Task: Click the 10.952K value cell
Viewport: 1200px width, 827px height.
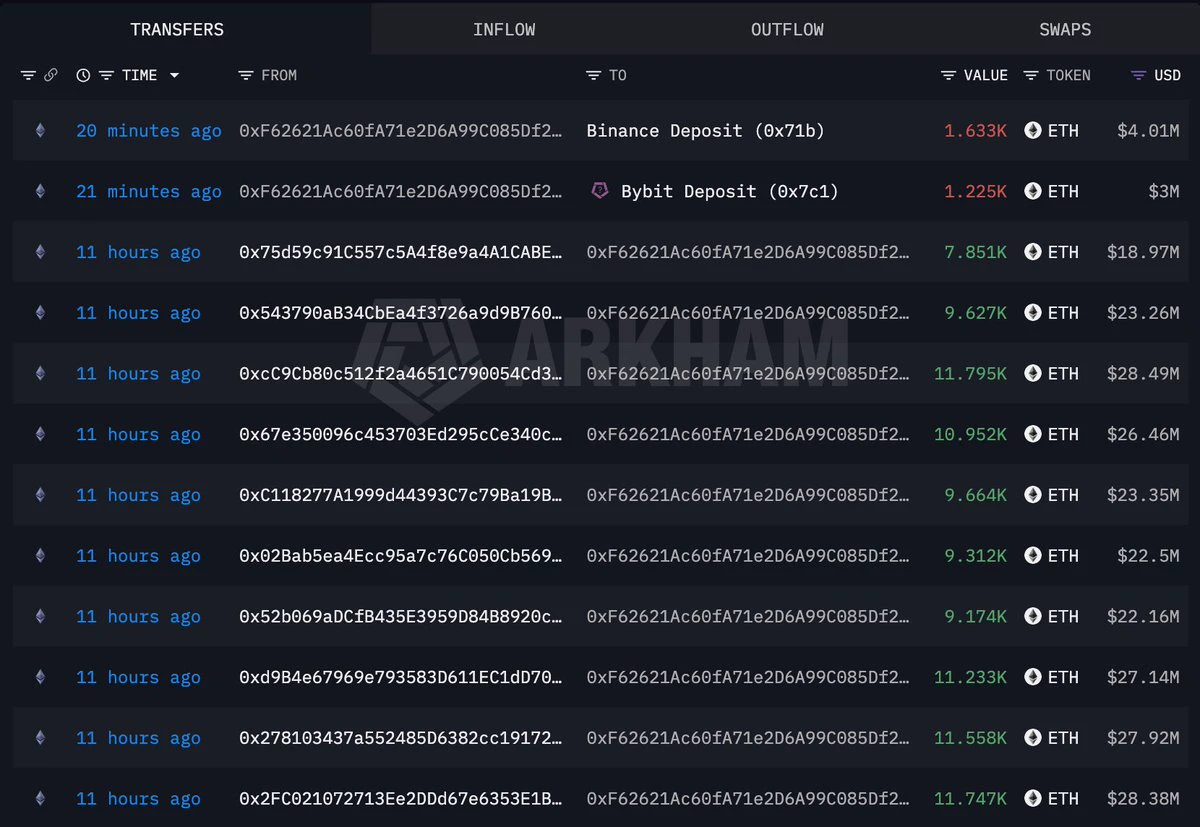Action: [970, 434]
